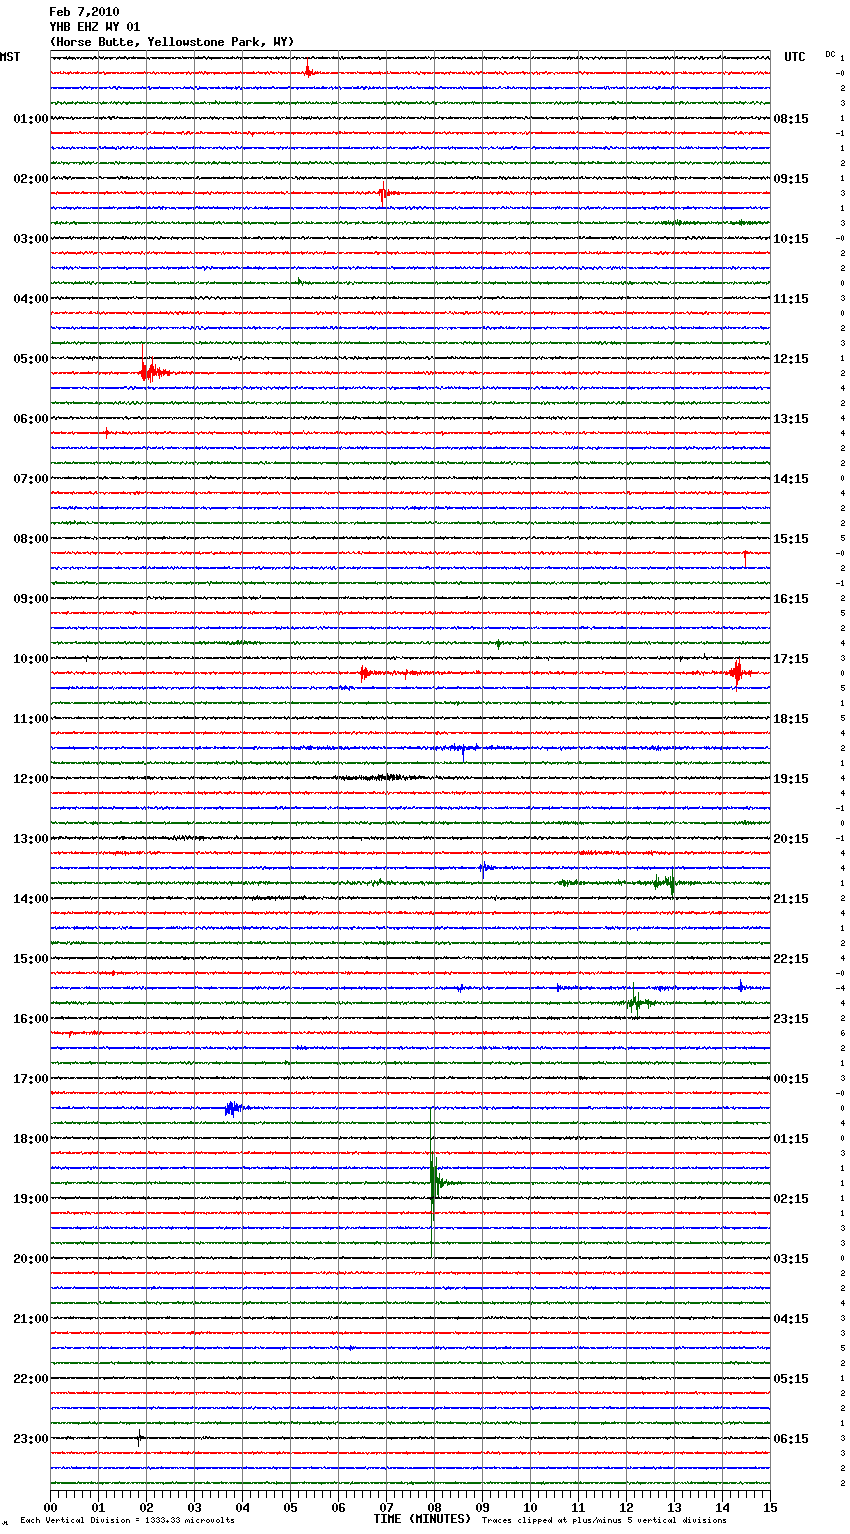
Task: Click the DC column header
Action: (830, 54)
